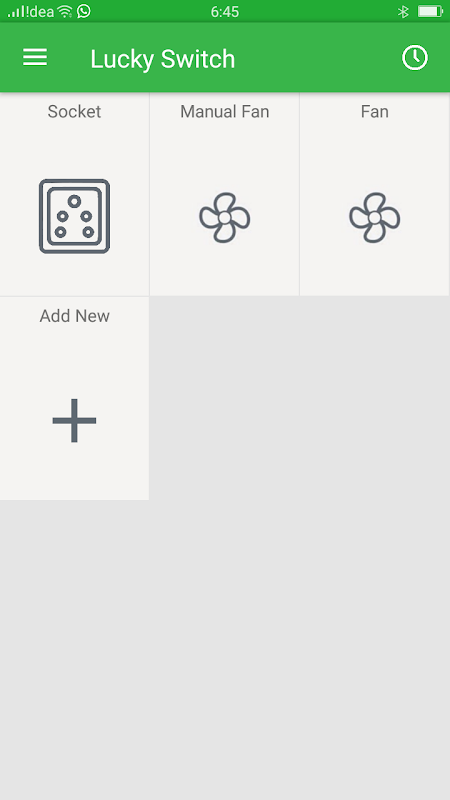Image resolution: width=450 pixels, height=800 pixels.
Task: Select the Fan label text
Action: click(x=374, y=112)
